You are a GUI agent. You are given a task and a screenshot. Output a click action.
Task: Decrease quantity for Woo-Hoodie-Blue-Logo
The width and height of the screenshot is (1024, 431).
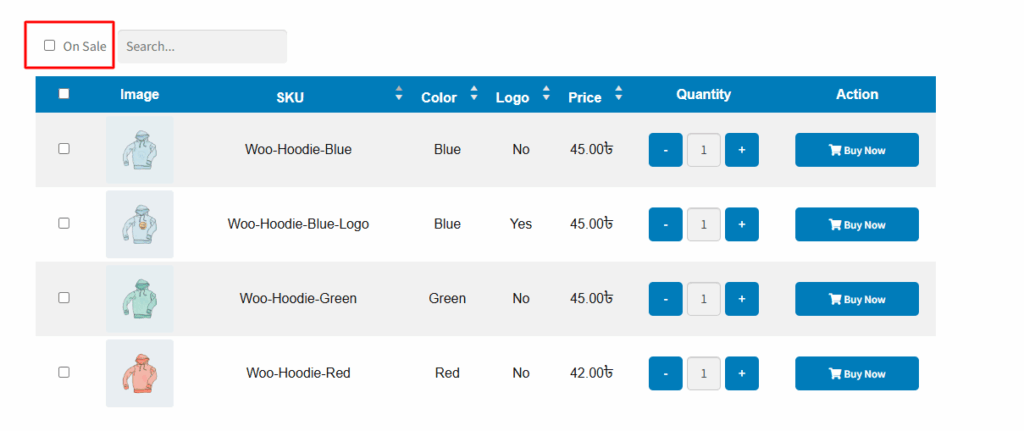pyautogui.click(x=665, y=225)
